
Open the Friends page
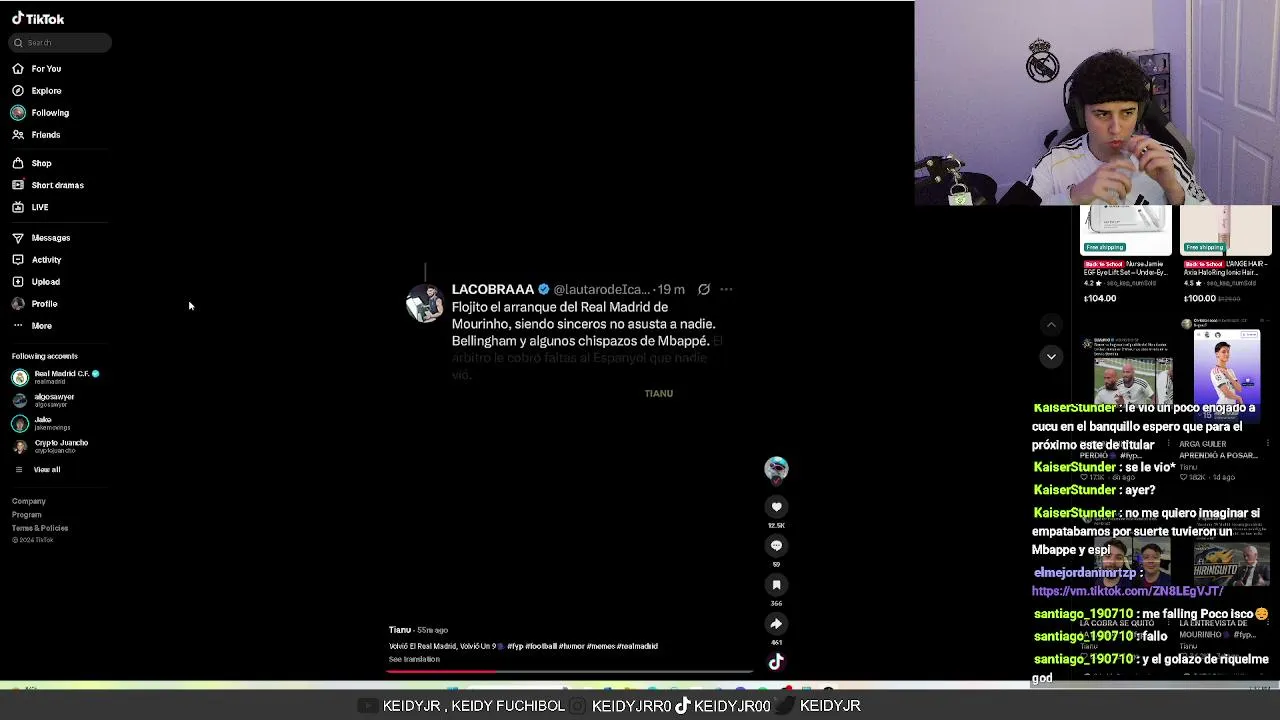coord(46,135)
